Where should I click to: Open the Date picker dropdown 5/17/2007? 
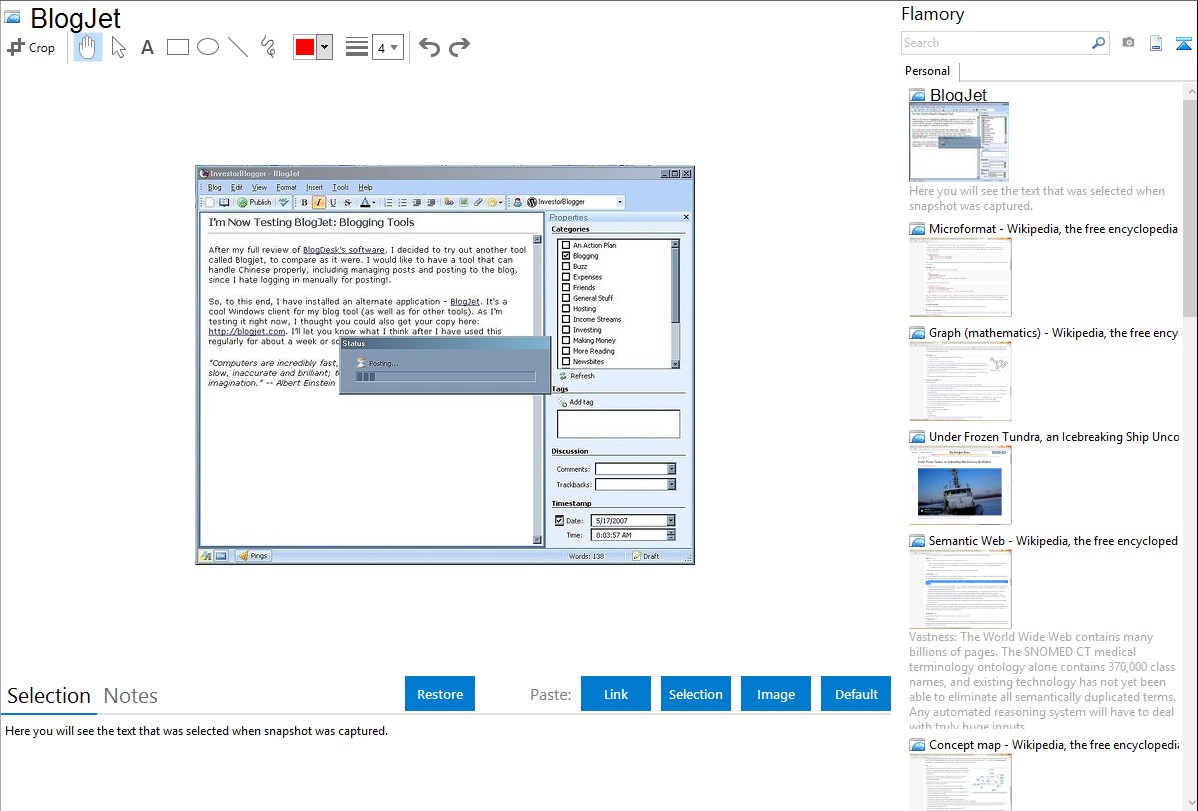(671, 521)
